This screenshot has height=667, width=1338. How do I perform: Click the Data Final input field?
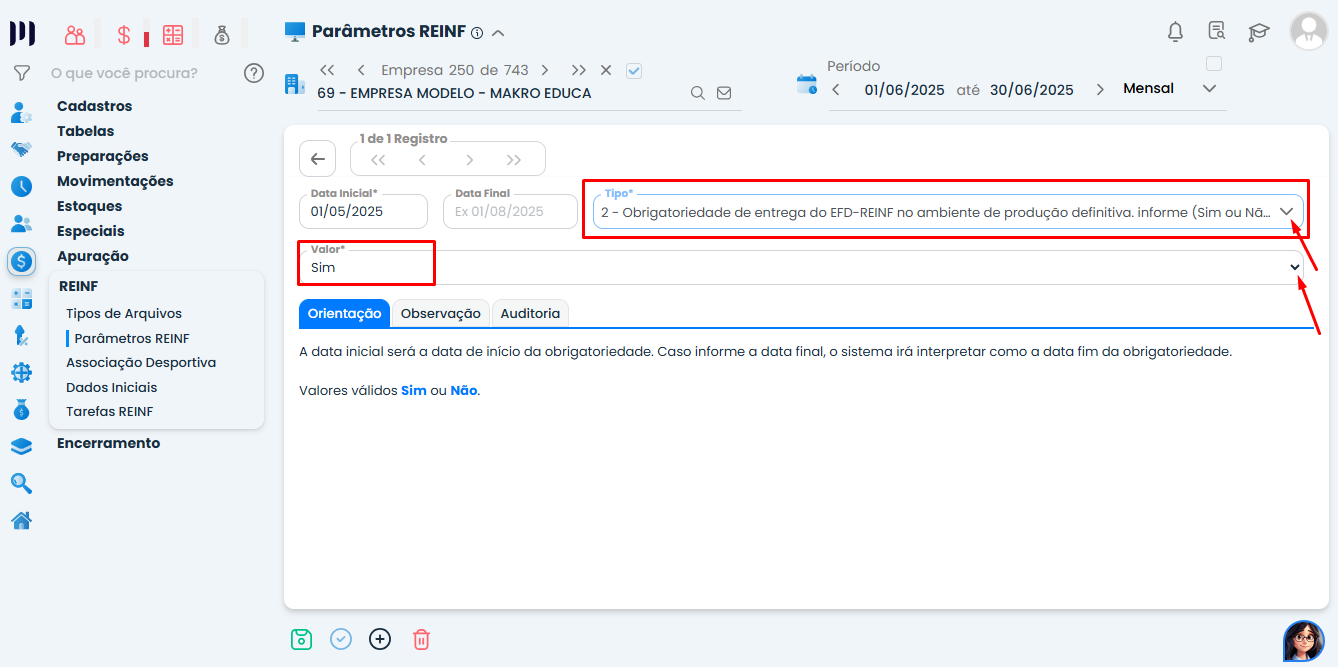click(x=510, y=212)
